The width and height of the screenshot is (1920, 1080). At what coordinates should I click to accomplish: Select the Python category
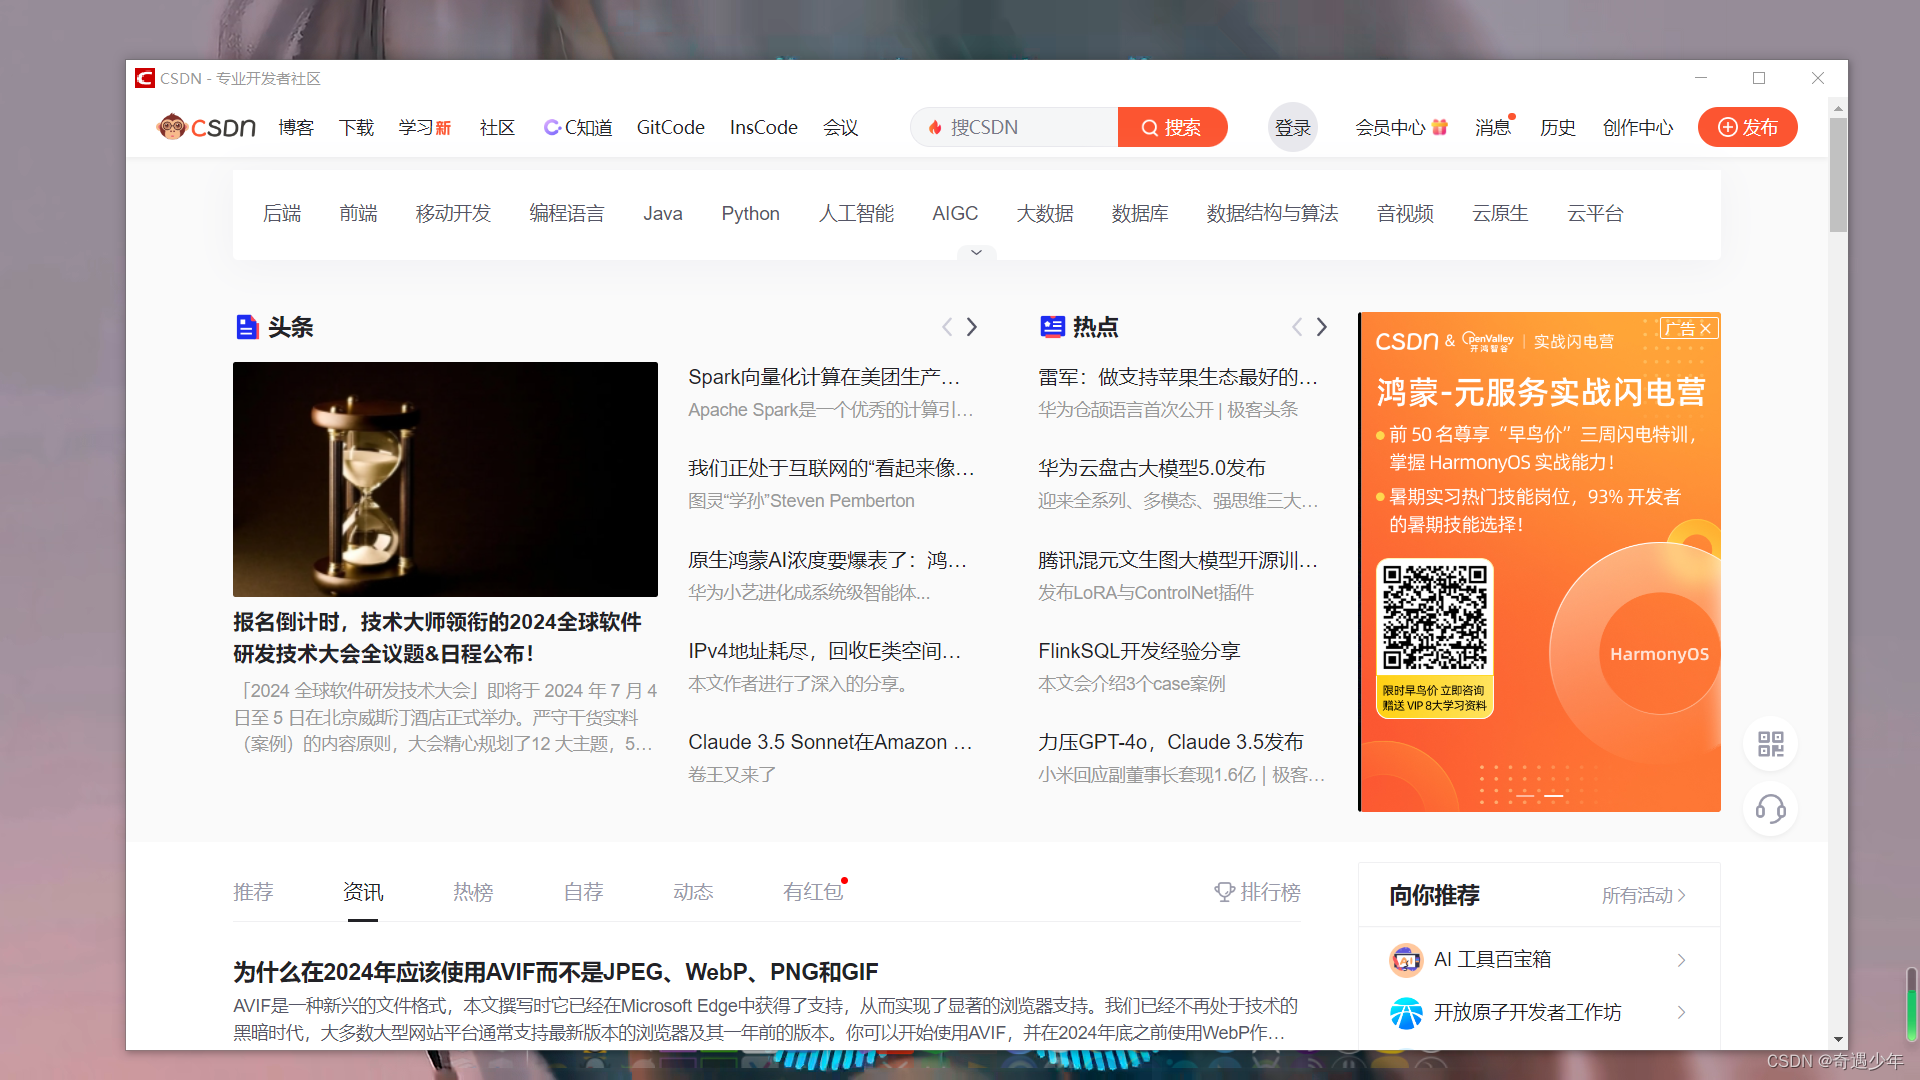tap(750, 213)
